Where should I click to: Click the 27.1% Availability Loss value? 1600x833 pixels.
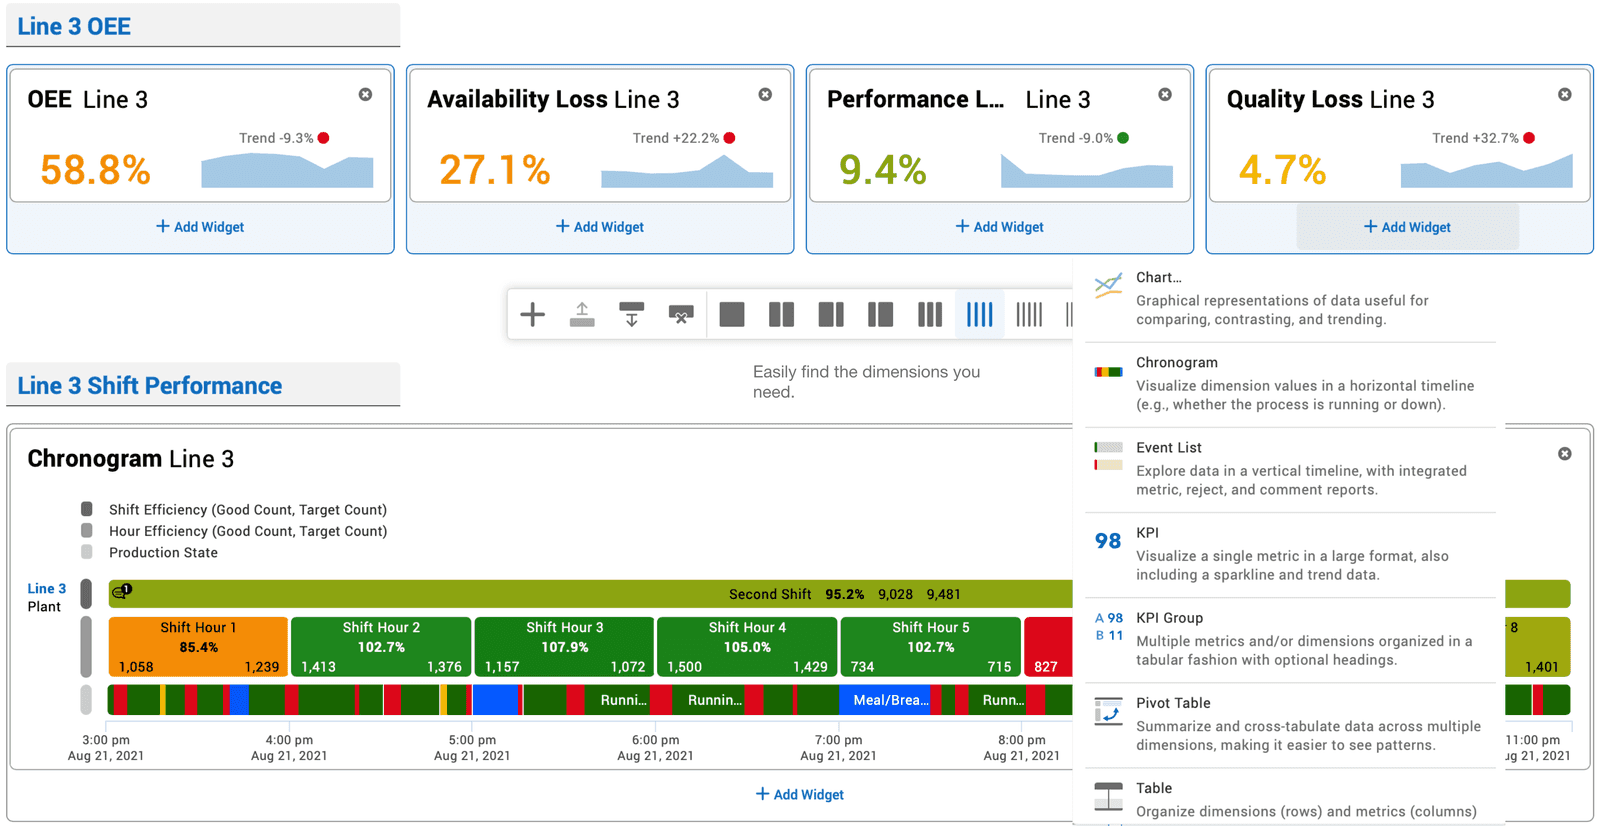click(x=495, y=170)
